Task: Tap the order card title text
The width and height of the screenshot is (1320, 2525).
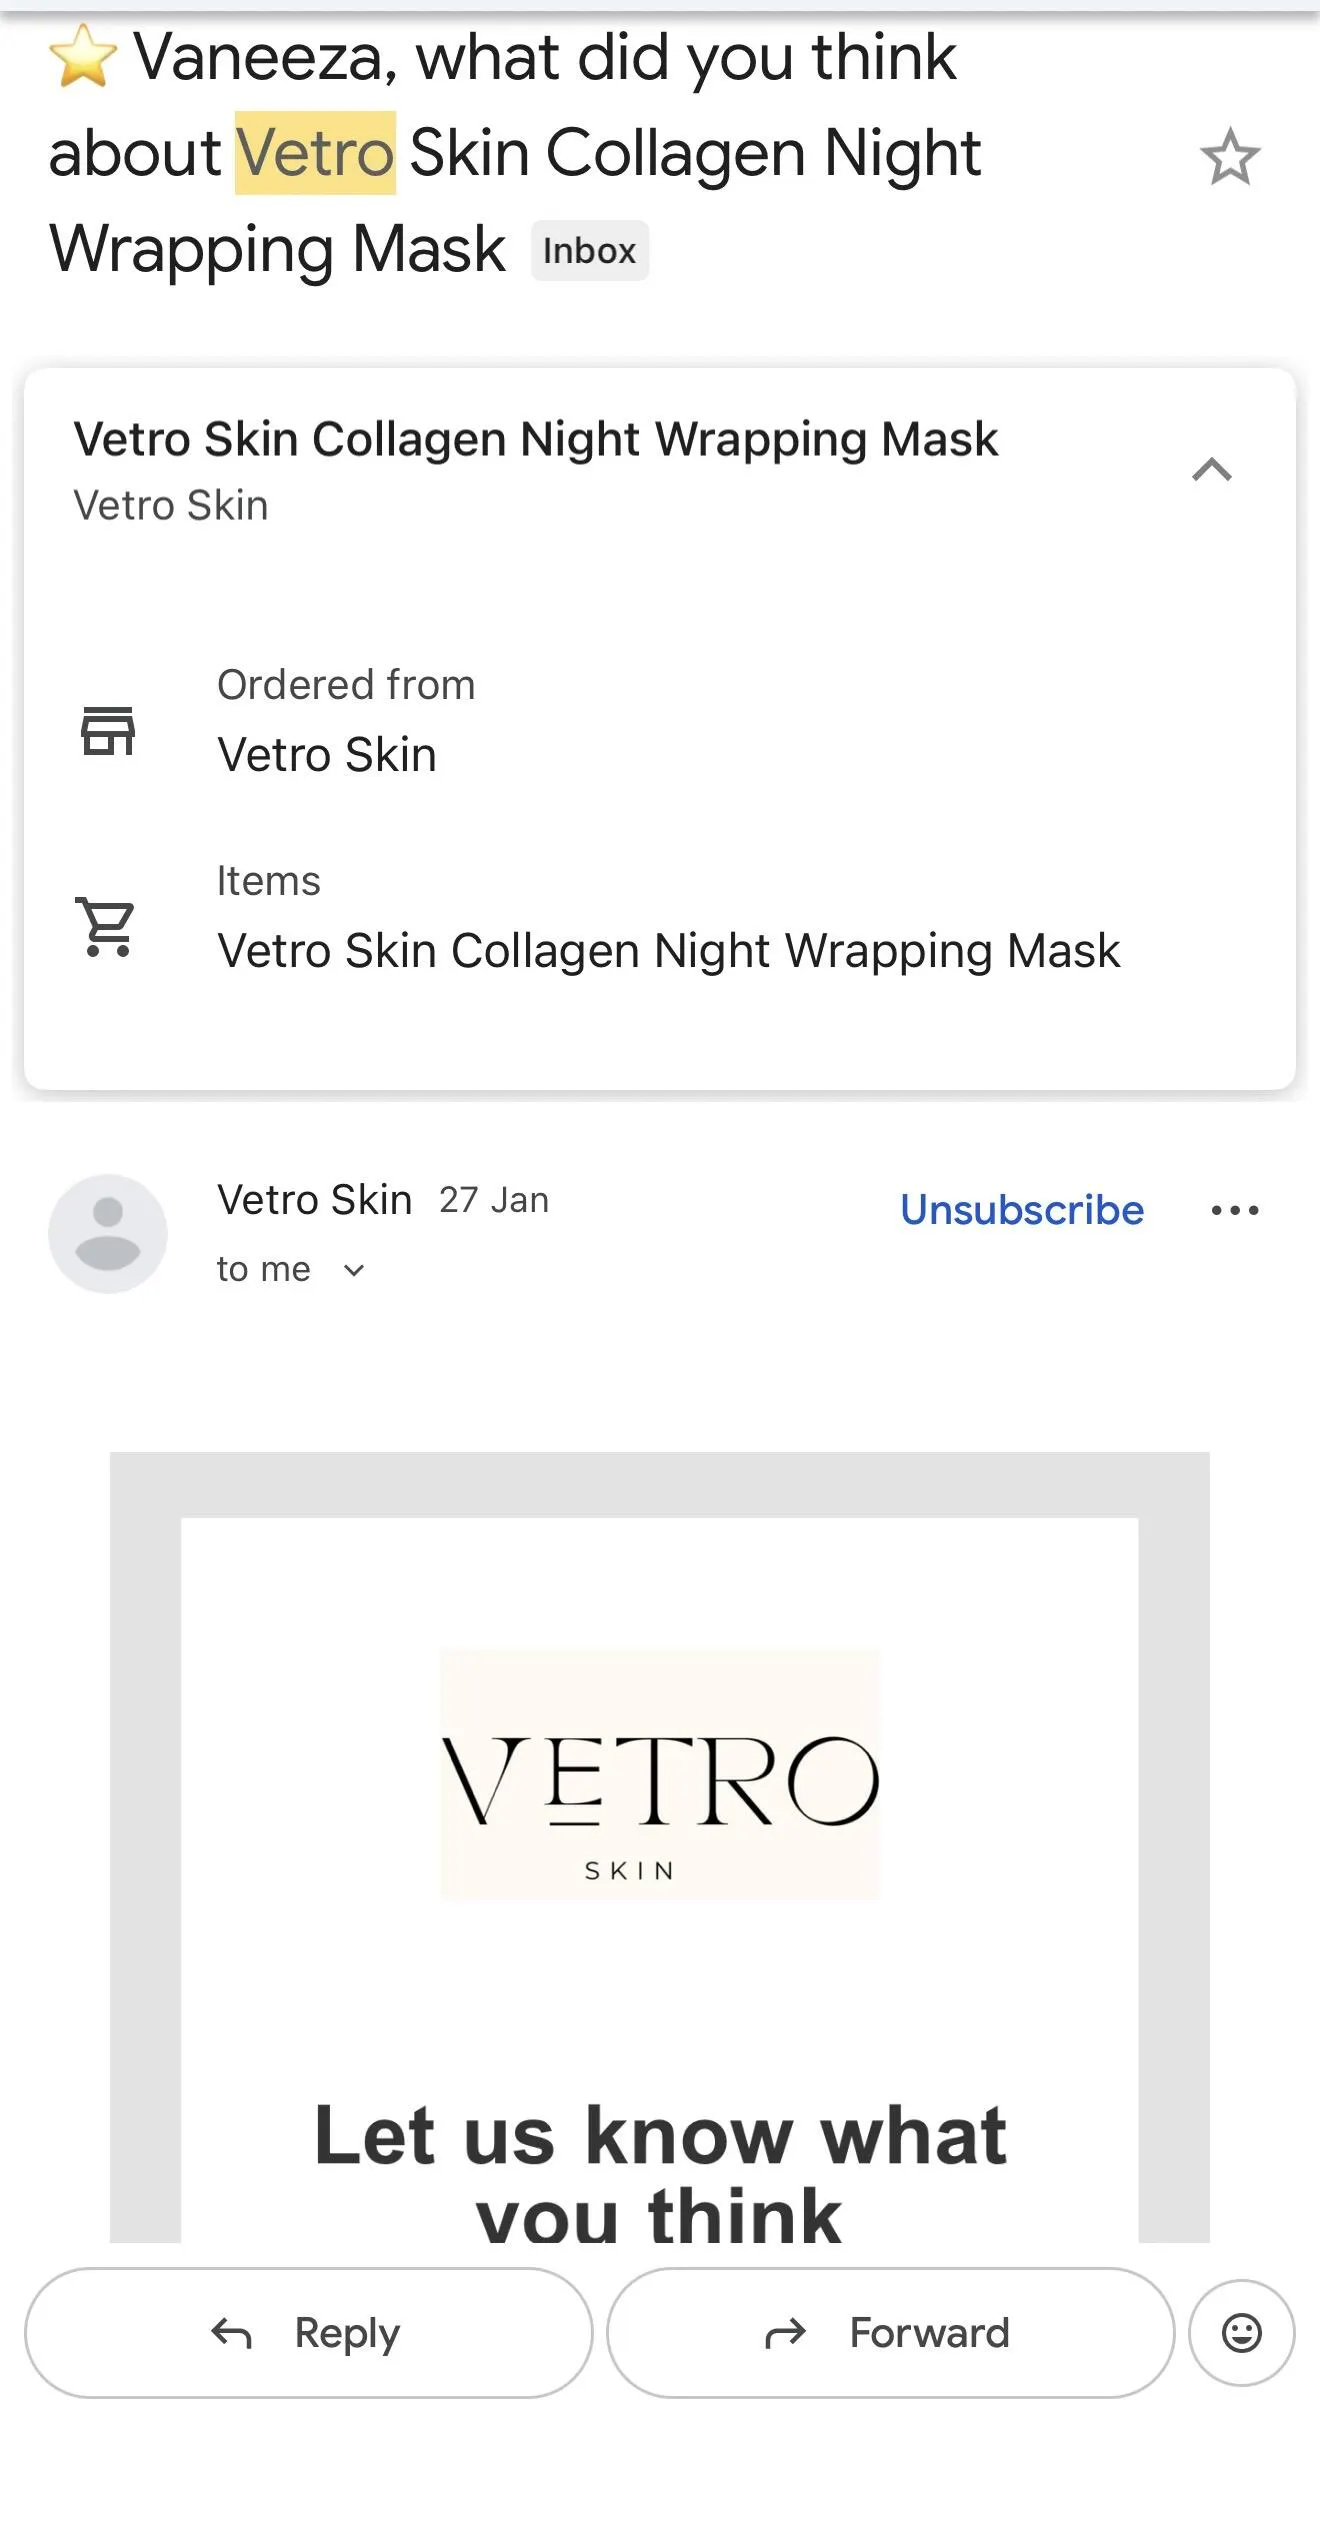Action: click(535, 439)
